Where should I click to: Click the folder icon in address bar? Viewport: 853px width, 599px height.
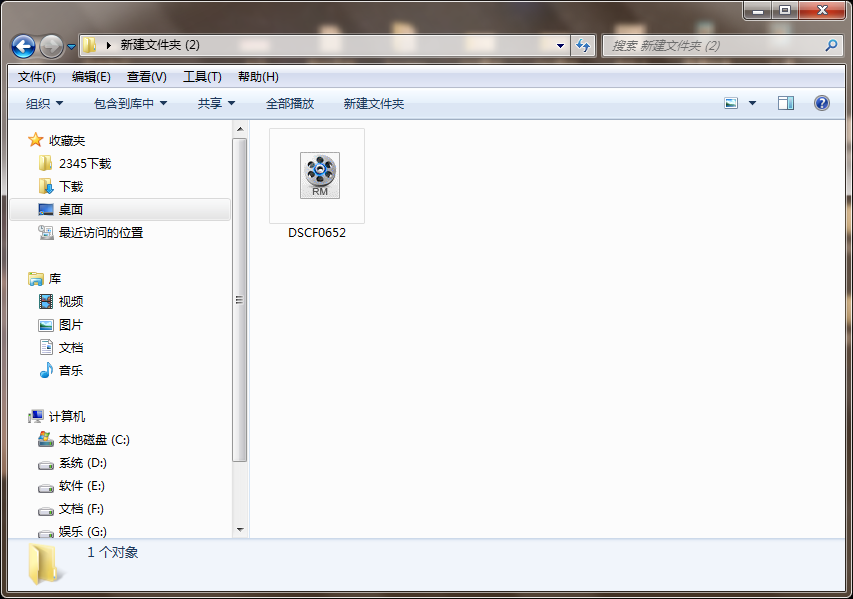pos(90,45)
